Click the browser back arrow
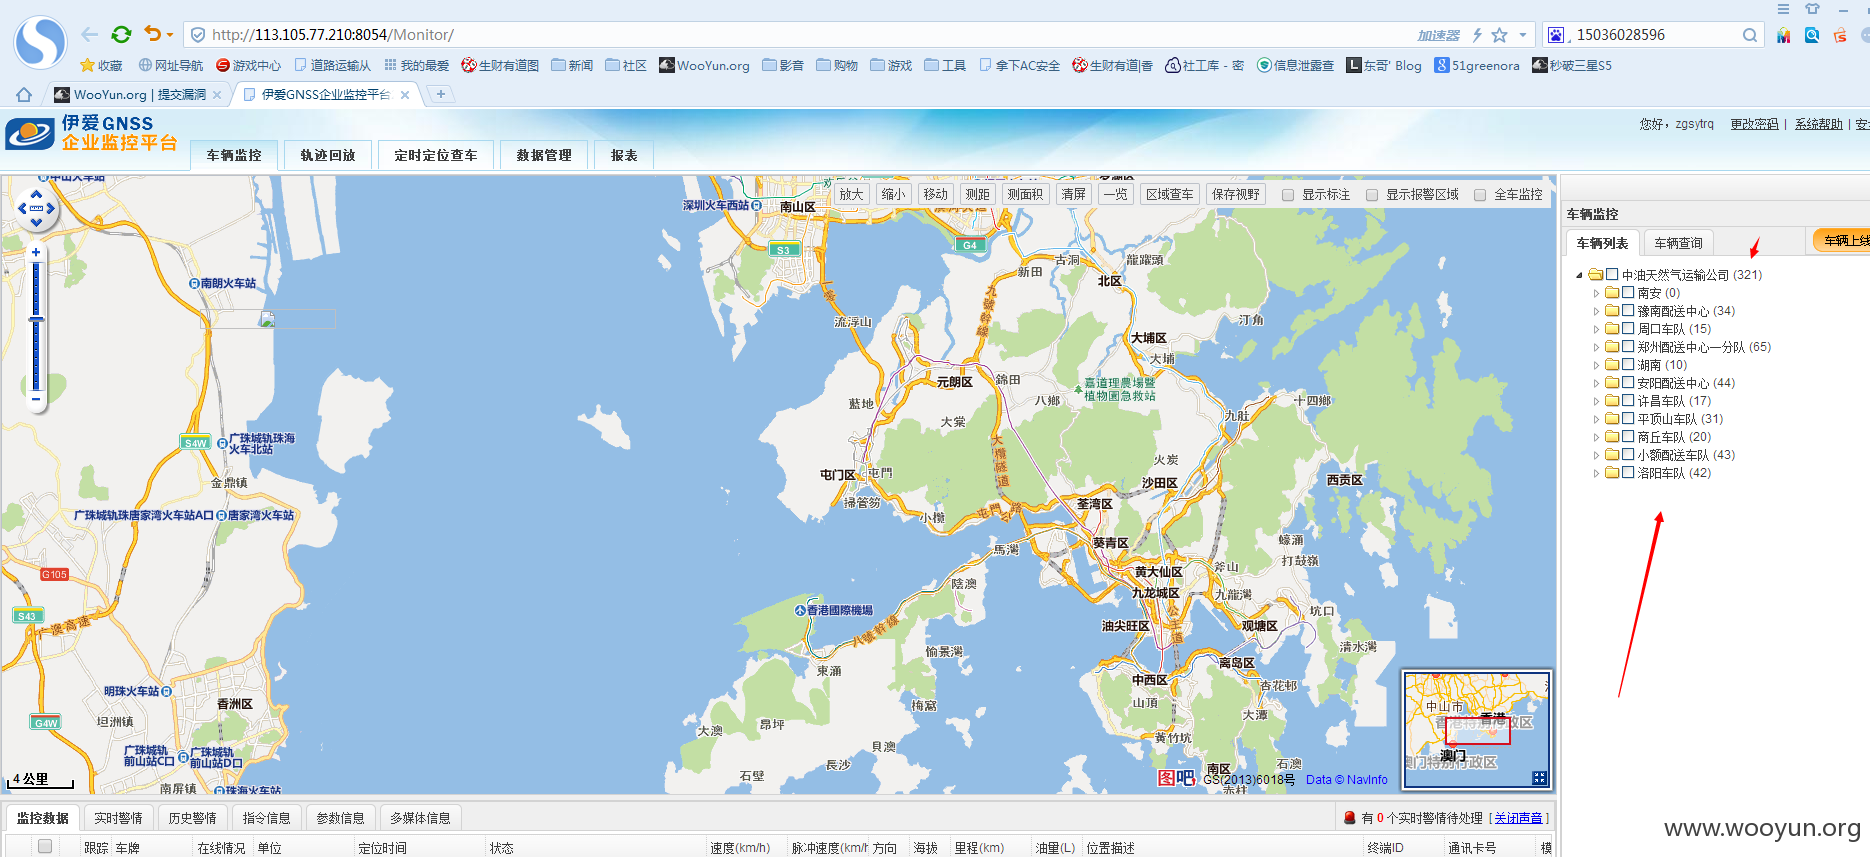 pyautogui.click(x=89, y=35)
